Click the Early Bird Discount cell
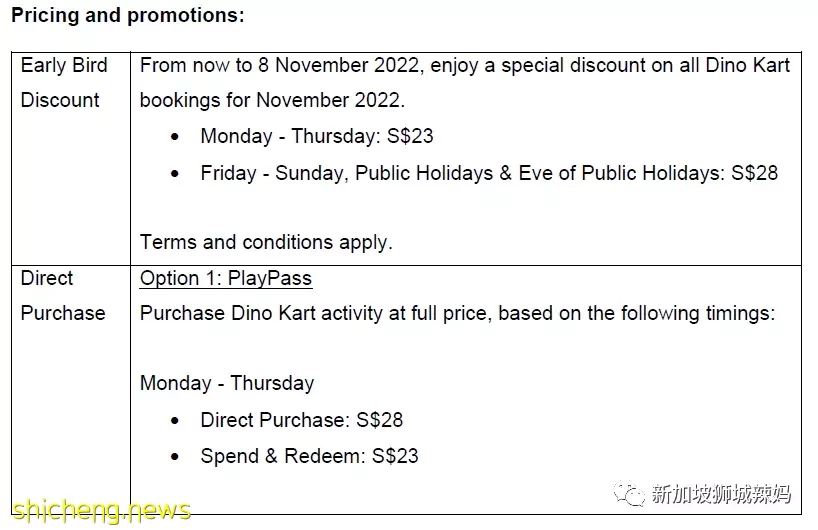 tap(71, 159)
